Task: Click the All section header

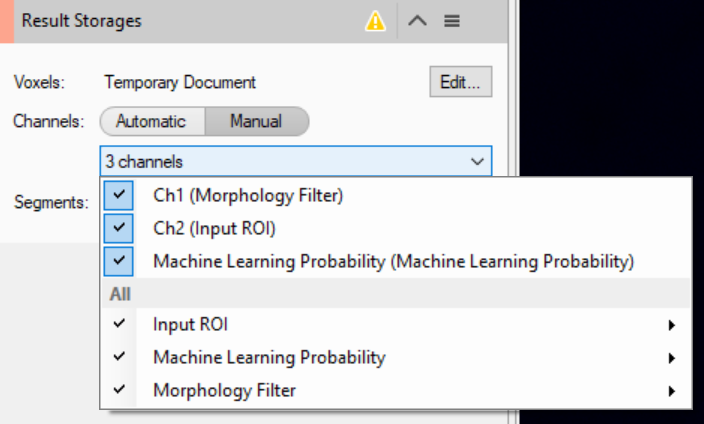Action: (x=120, y=294)
